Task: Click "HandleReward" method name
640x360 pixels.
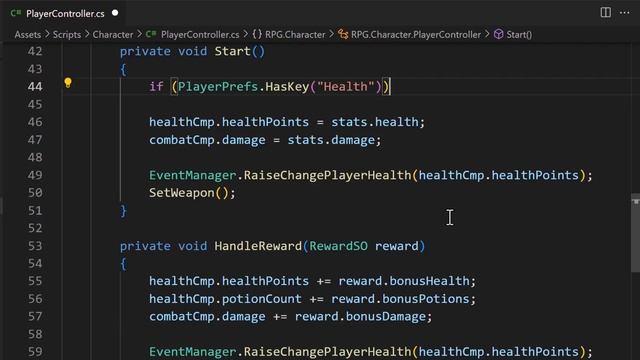Action: point(258,246)
